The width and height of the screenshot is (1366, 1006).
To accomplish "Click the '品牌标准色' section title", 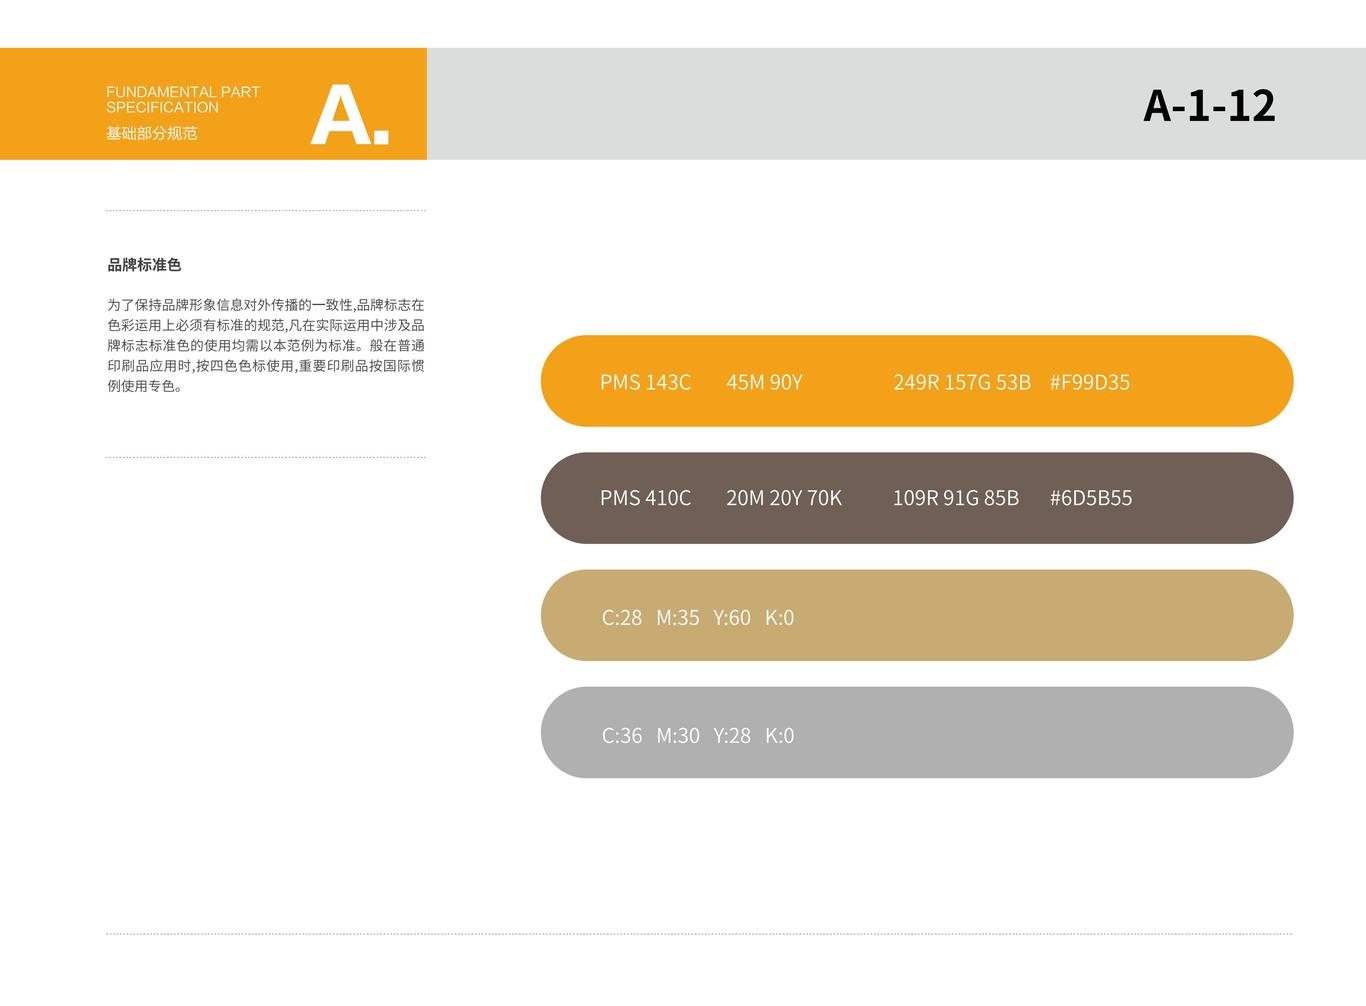I will 144,265.
